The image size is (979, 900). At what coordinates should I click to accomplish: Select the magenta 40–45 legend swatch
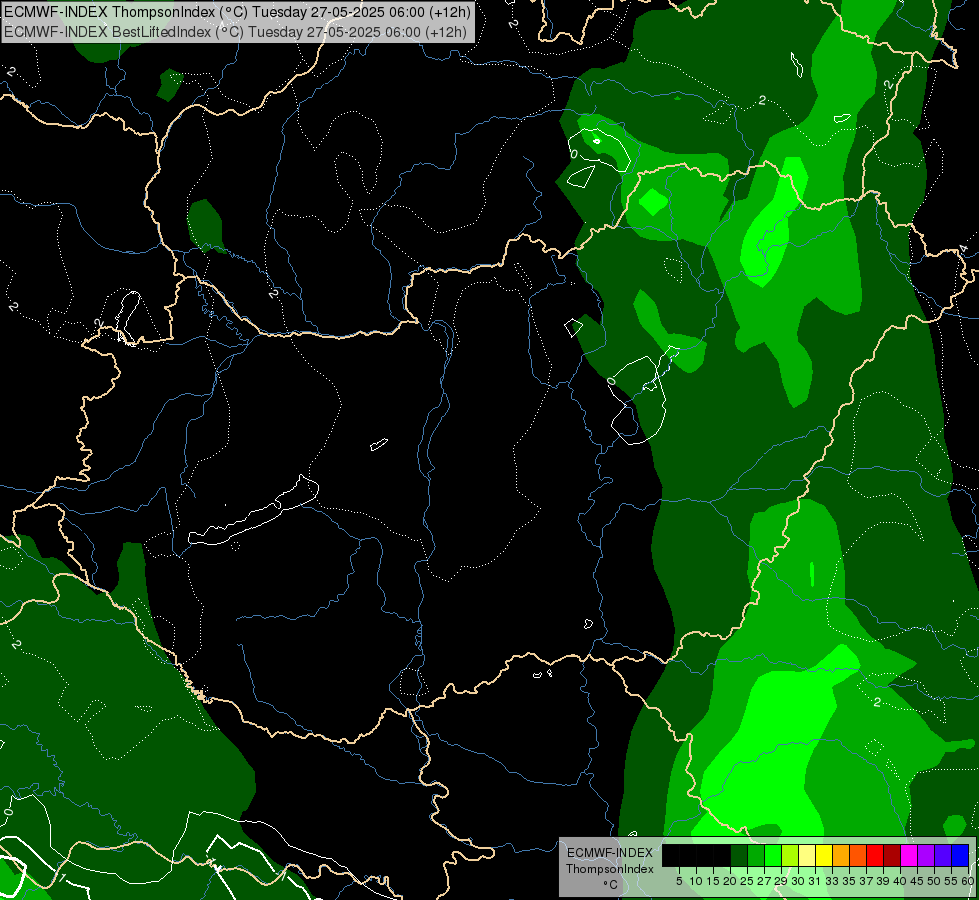pyautogui.click(x=909, y=855)
